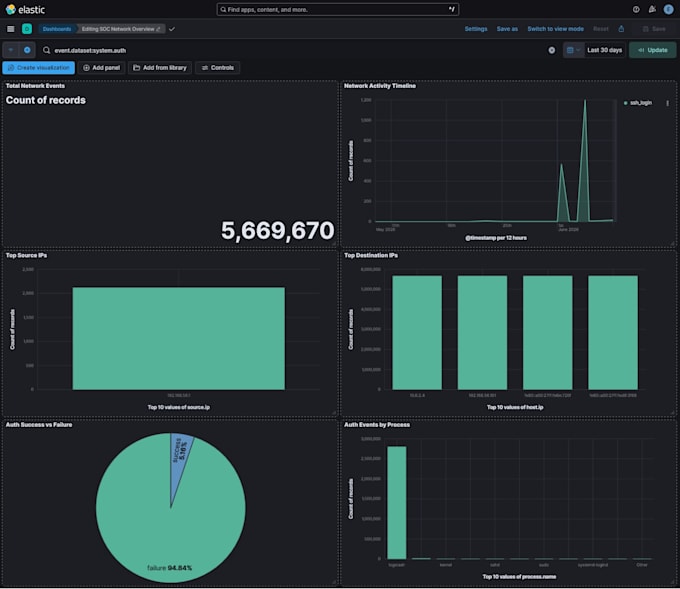
Task: Open the help menu icon
Action: tap(636, 9)
